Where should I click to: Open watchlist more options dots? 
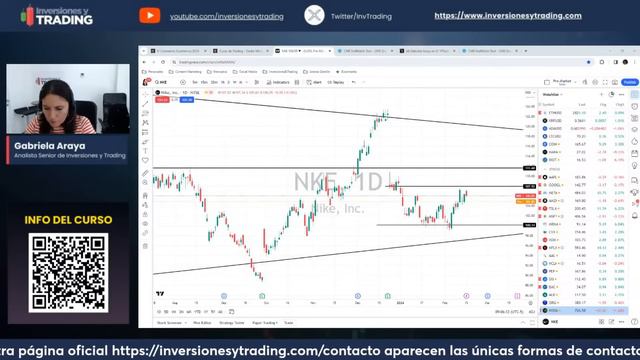point(621,95)
